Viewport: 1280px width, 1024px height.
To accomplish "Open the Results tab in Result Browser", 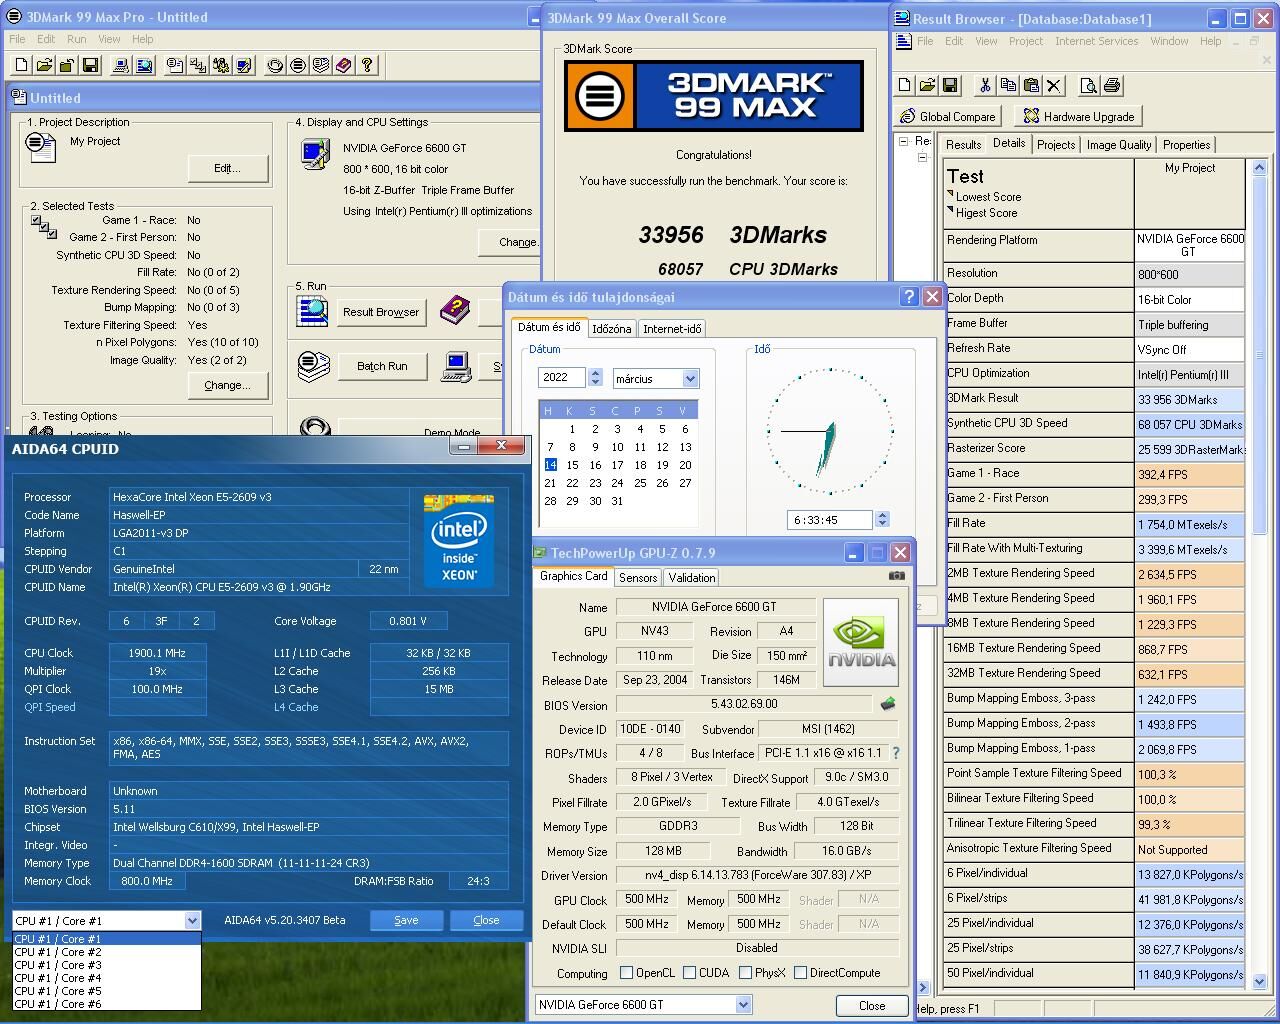I will pyautogui.click(x=963, y=145).
